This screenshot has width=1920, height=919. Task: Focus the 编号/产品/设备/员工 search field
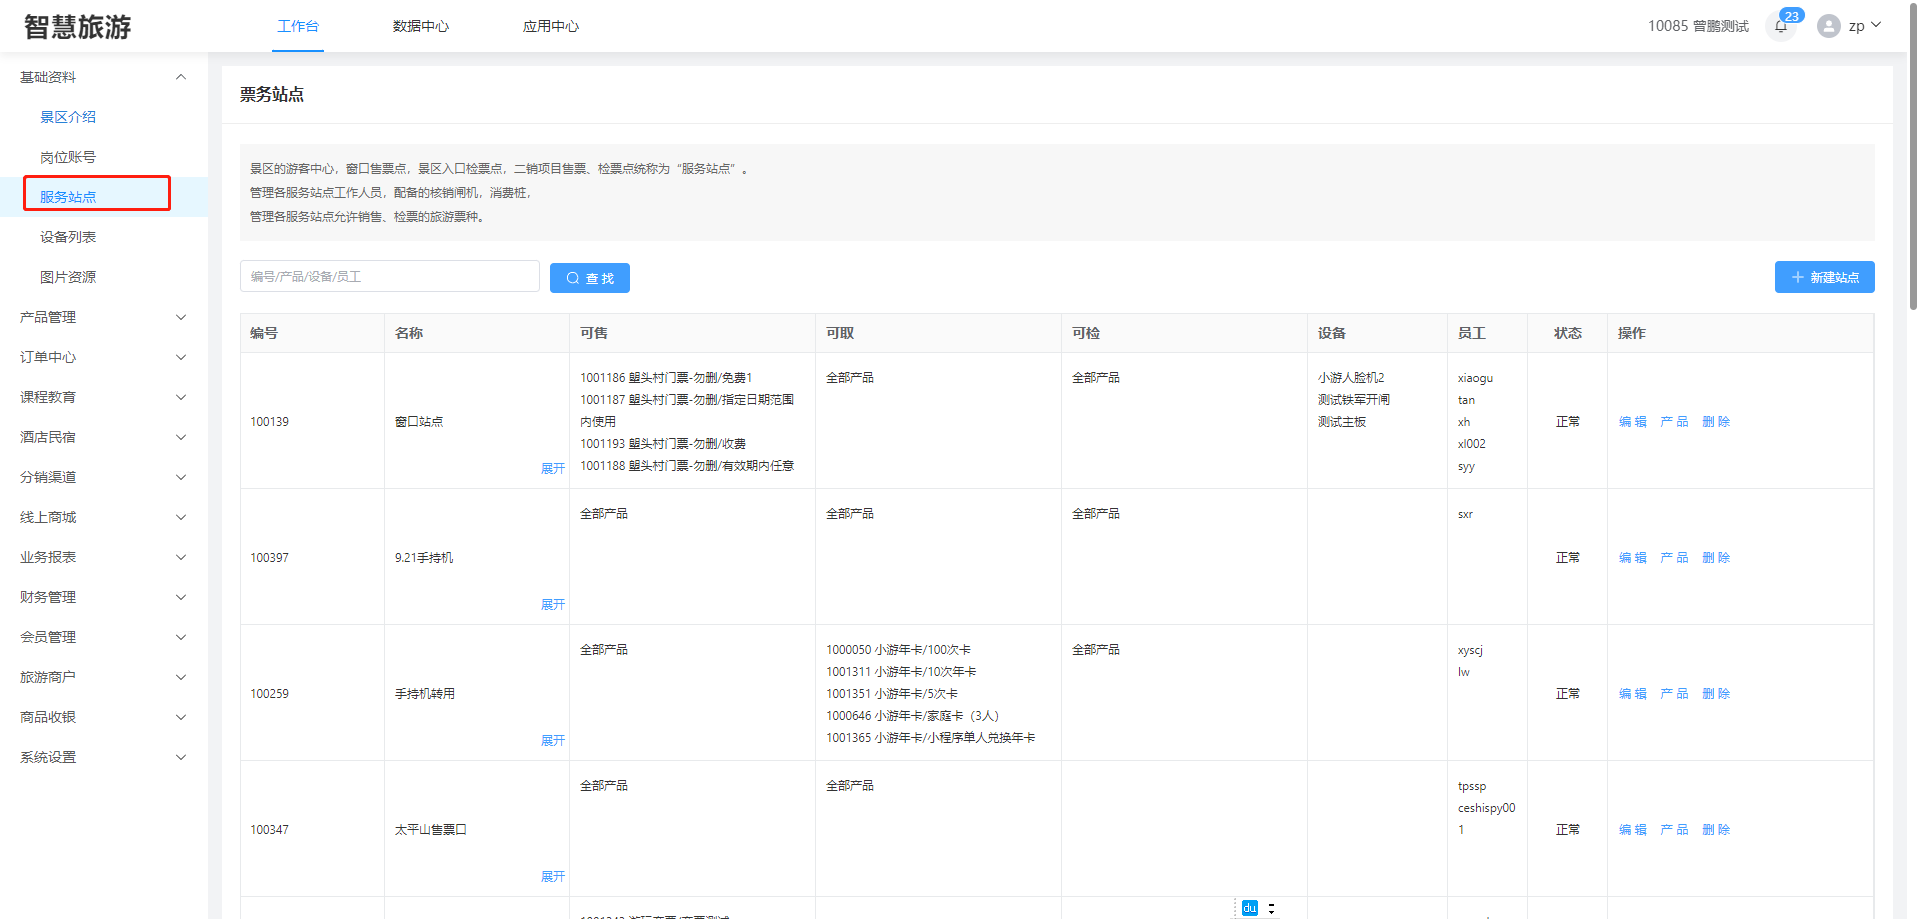[x=389, y=276]
